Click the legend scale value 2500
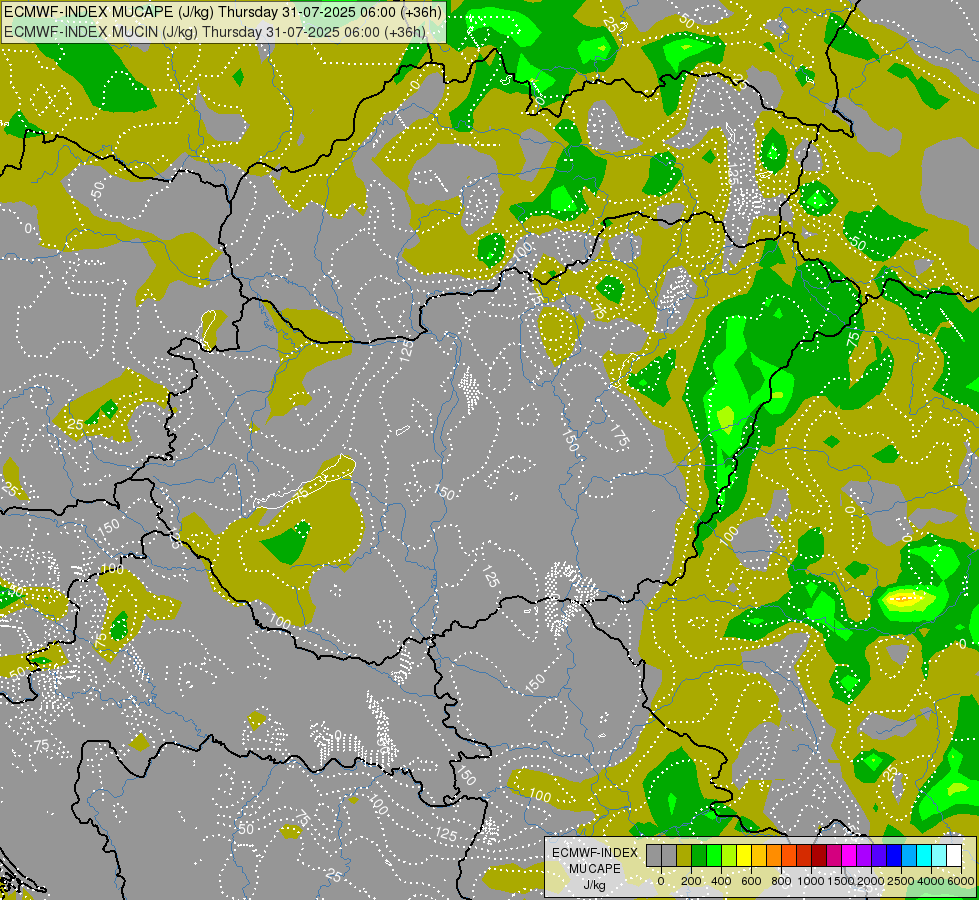The width and height of the screenshot is (979, 900). 901,881
